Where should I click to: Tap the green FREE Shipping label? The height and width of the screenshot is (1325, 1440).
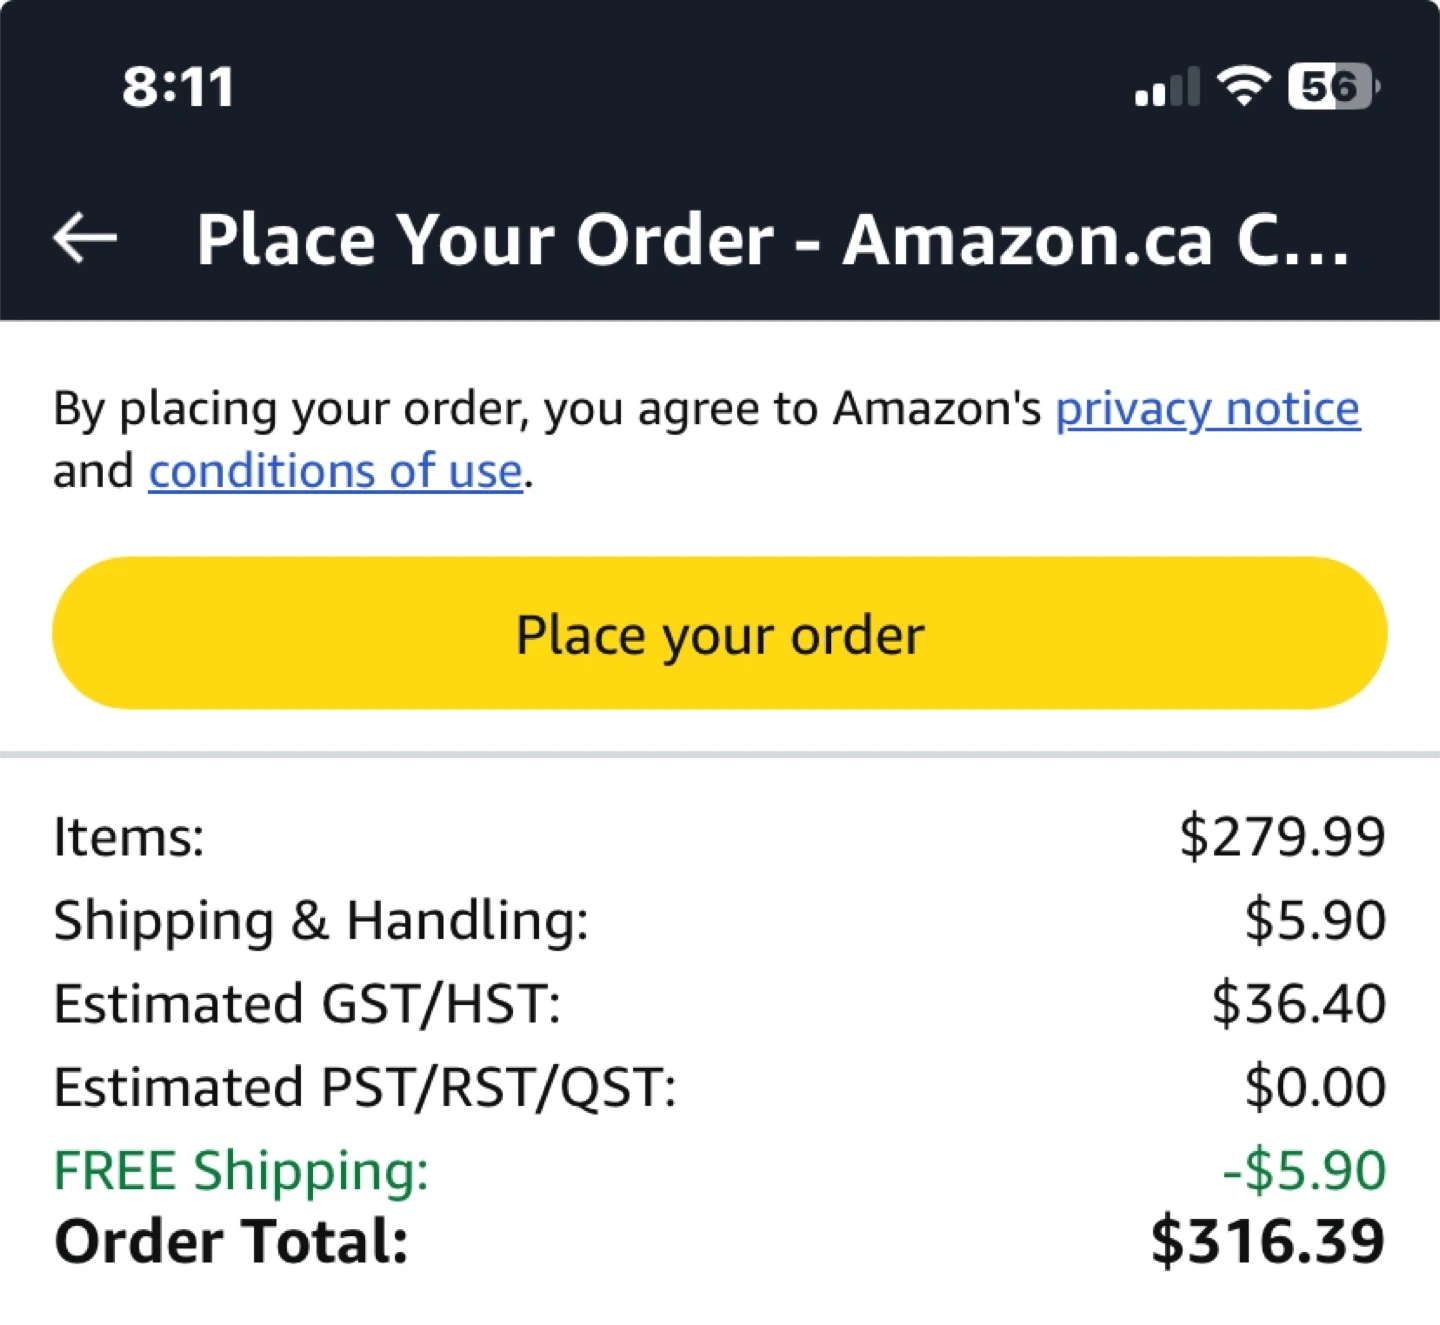(241, 1170)
